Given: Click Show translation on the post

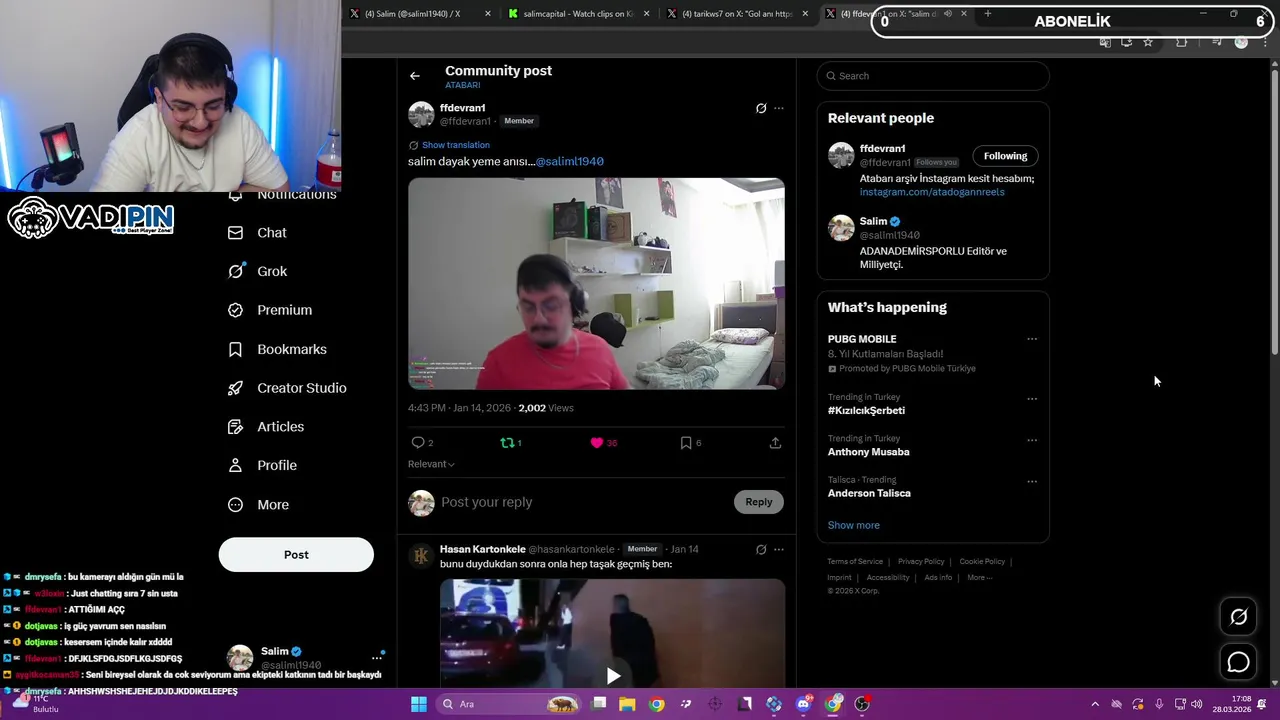Looking at the screenshot, I should pyautogui.click(x=455, y=145).
